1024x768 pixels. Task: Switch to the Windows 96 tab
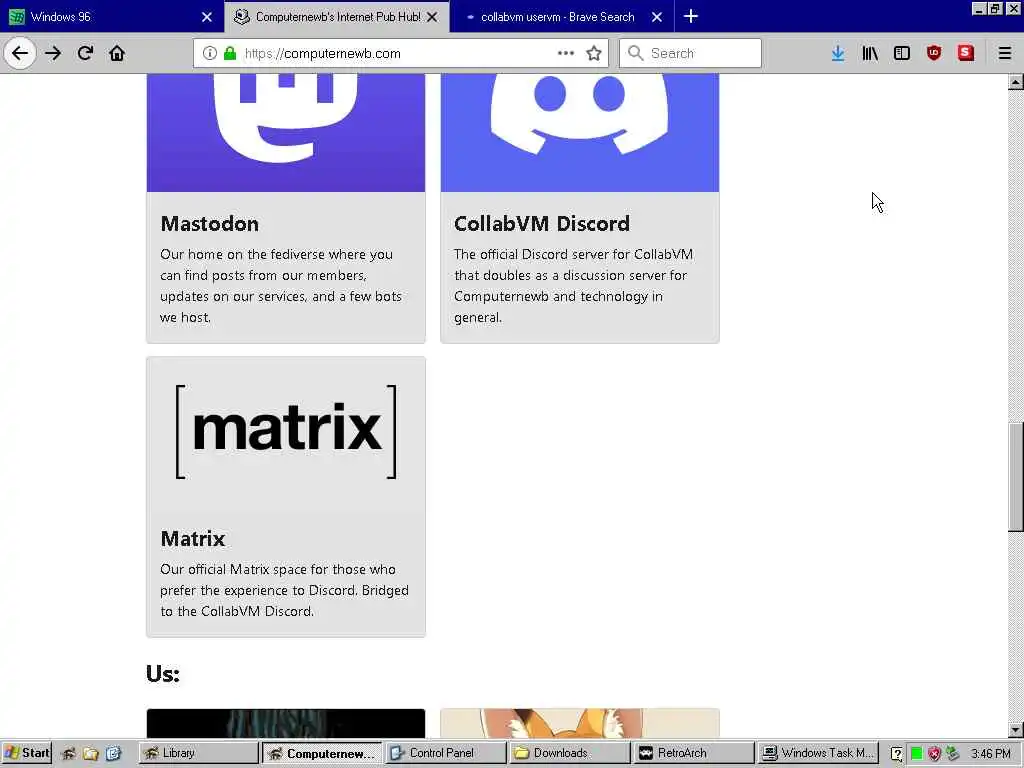point(111,16)
